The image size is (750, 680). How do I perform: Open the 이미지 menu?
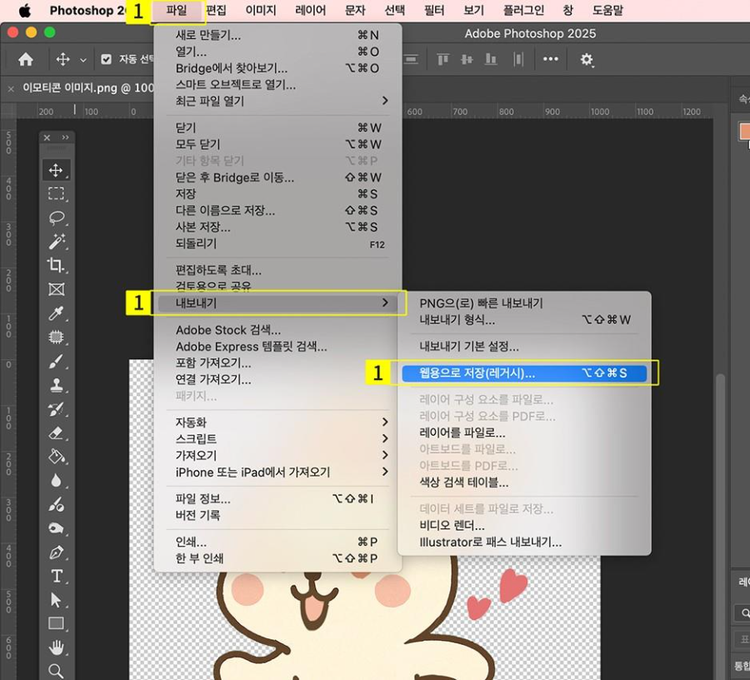(261, 11)
